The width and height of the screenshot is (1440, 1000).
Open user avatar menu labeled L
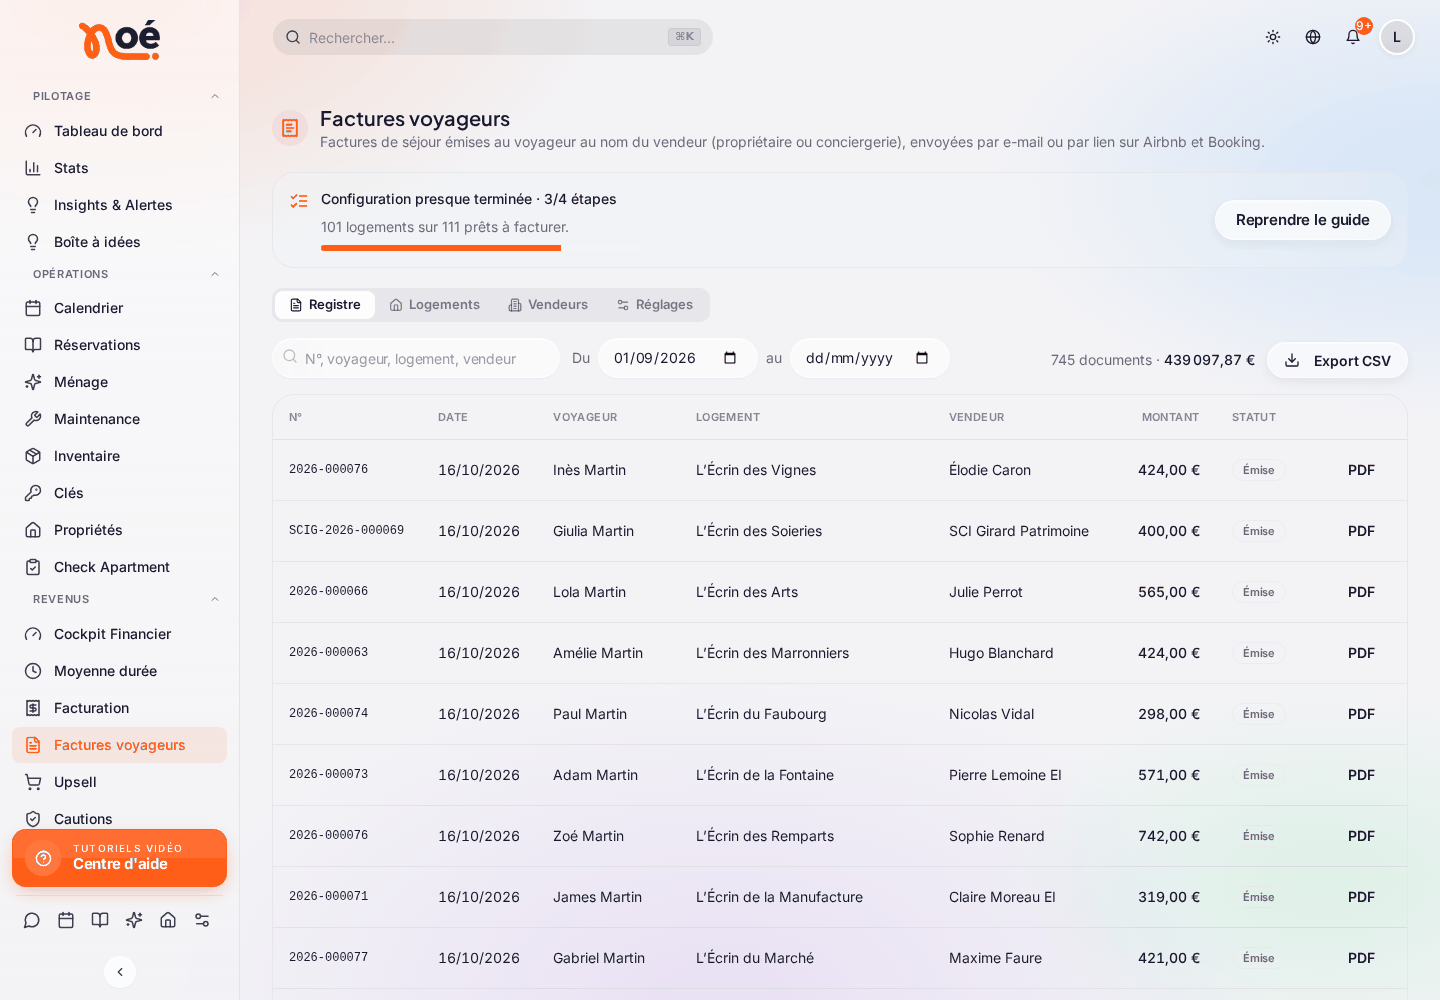1397,37
